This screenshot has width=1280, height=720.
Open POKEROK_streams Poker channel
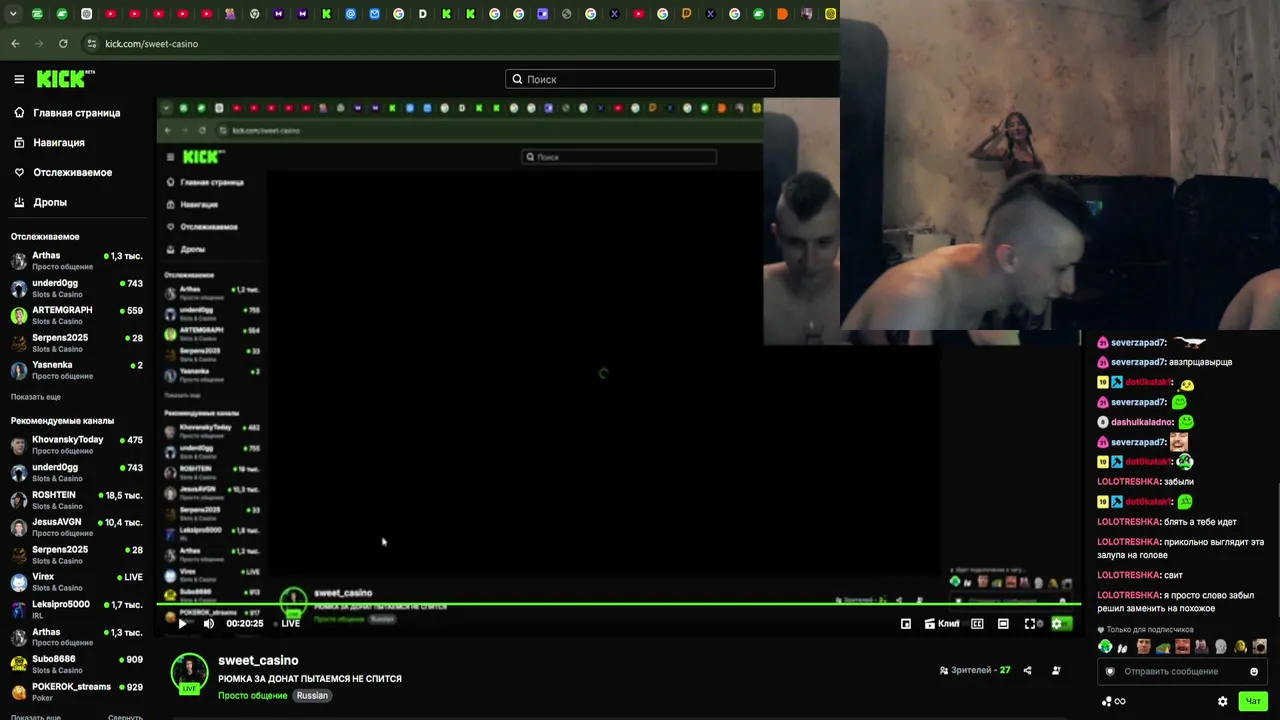click(x=77, y=692)
